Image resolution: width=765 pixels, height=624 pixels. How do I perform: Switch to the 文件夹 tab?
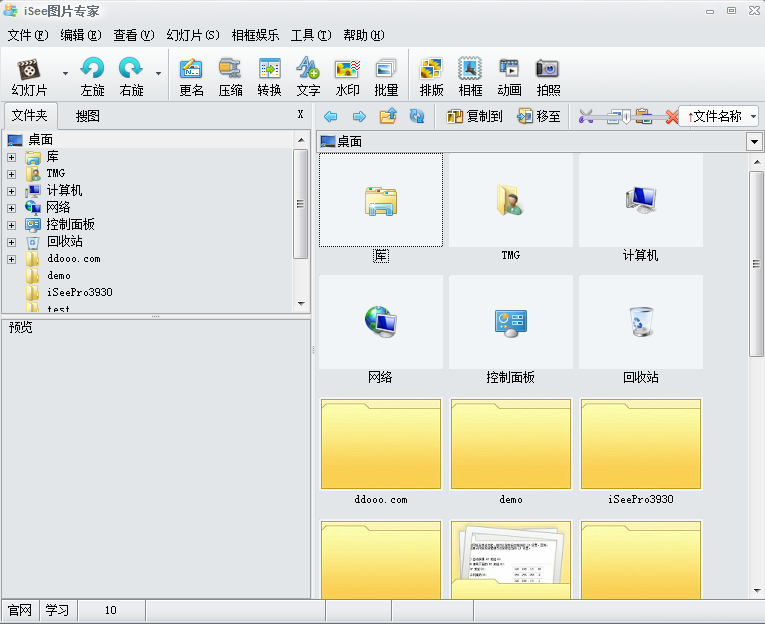click(30, 115)
